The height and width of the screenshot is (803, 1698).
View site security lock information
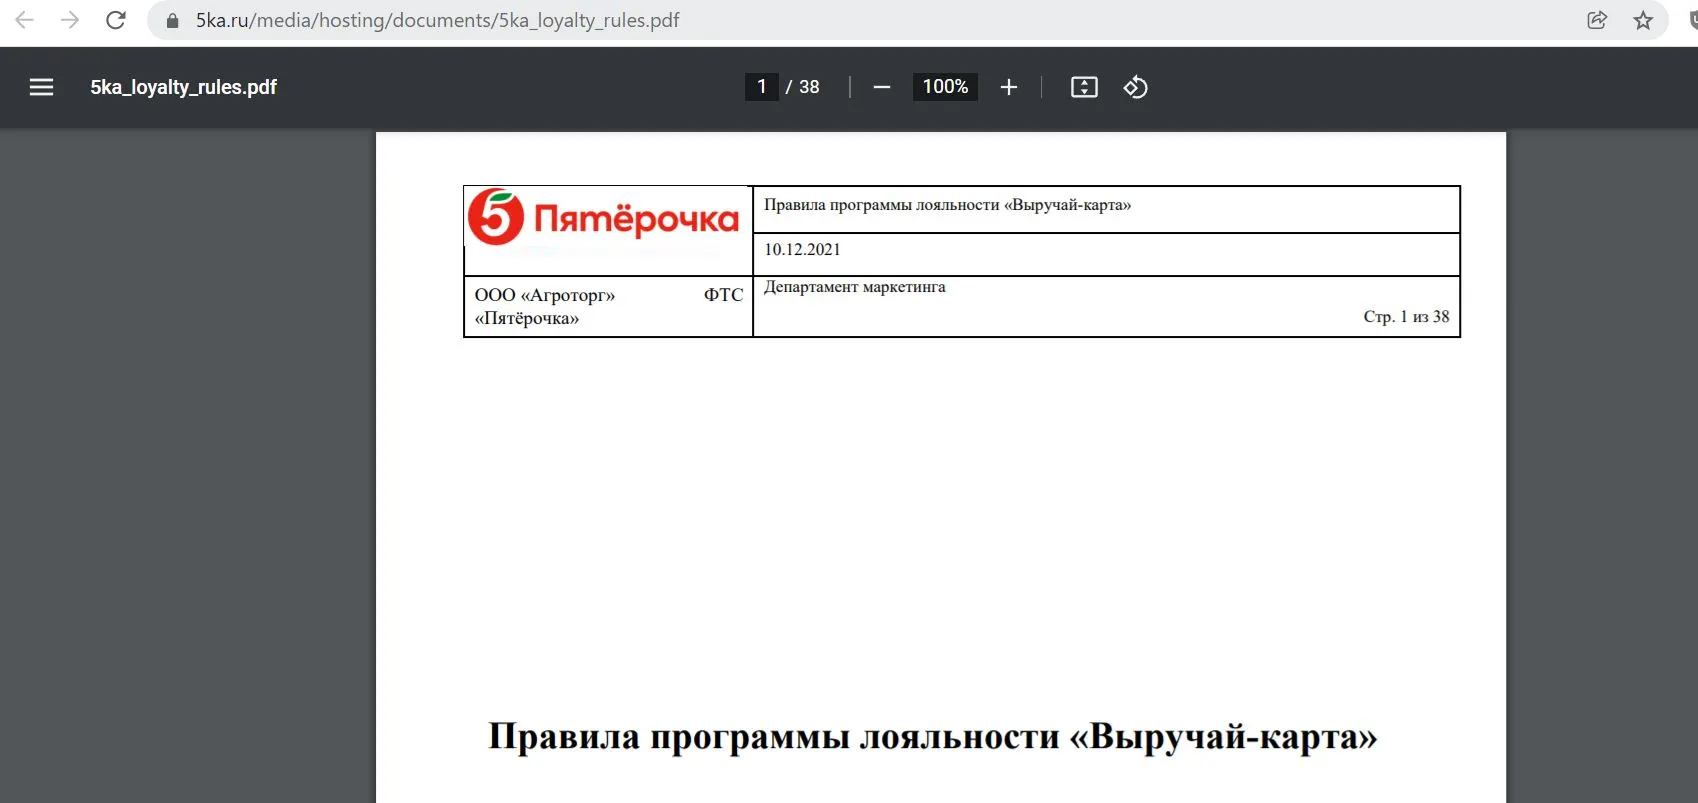click(172, 21)
